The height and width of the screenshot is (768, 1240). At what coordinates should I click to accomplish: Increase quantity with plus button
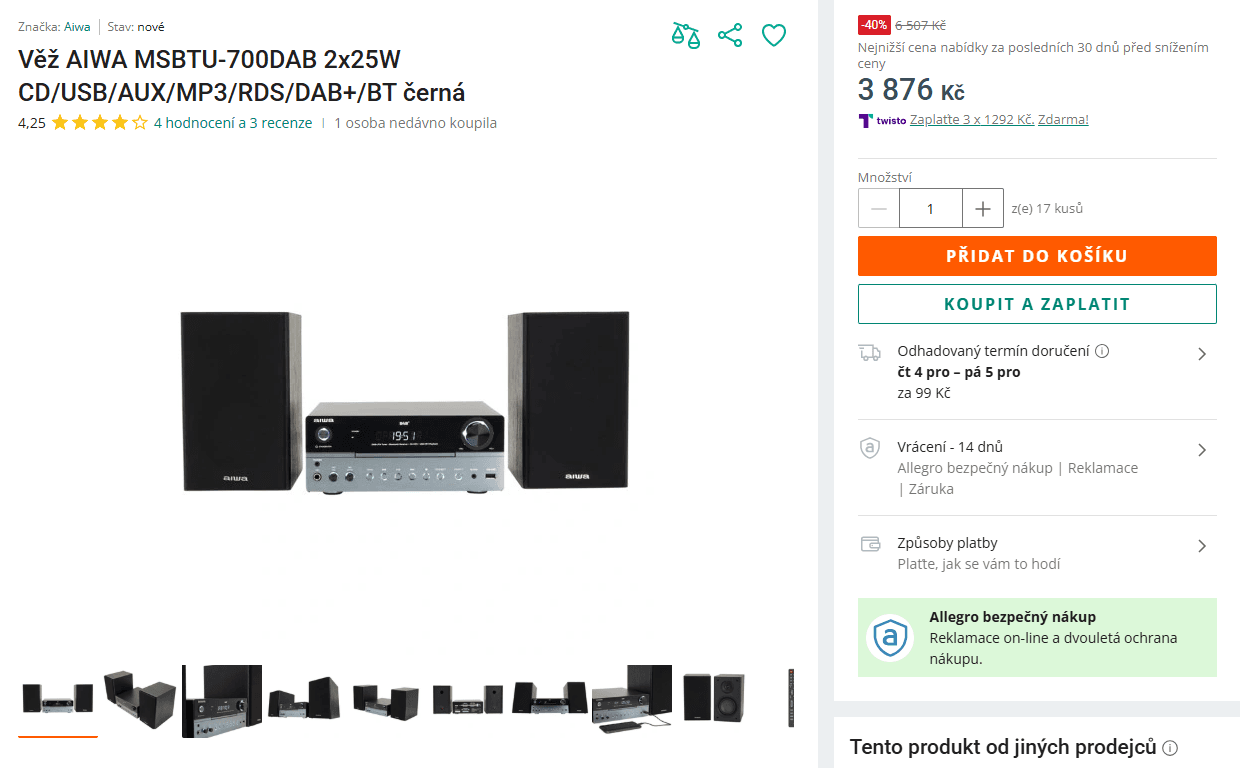(x=983, y=208)
